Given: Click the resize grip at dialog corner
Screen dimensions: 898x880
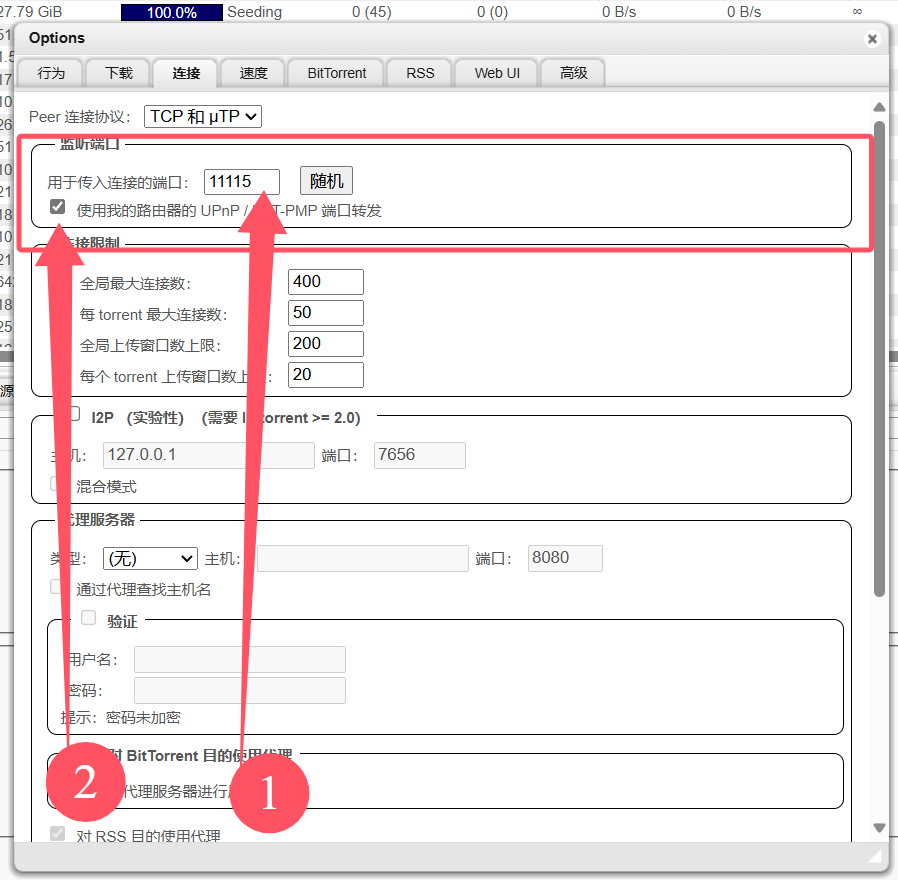Looking at the screenshot, I should 876,857.
